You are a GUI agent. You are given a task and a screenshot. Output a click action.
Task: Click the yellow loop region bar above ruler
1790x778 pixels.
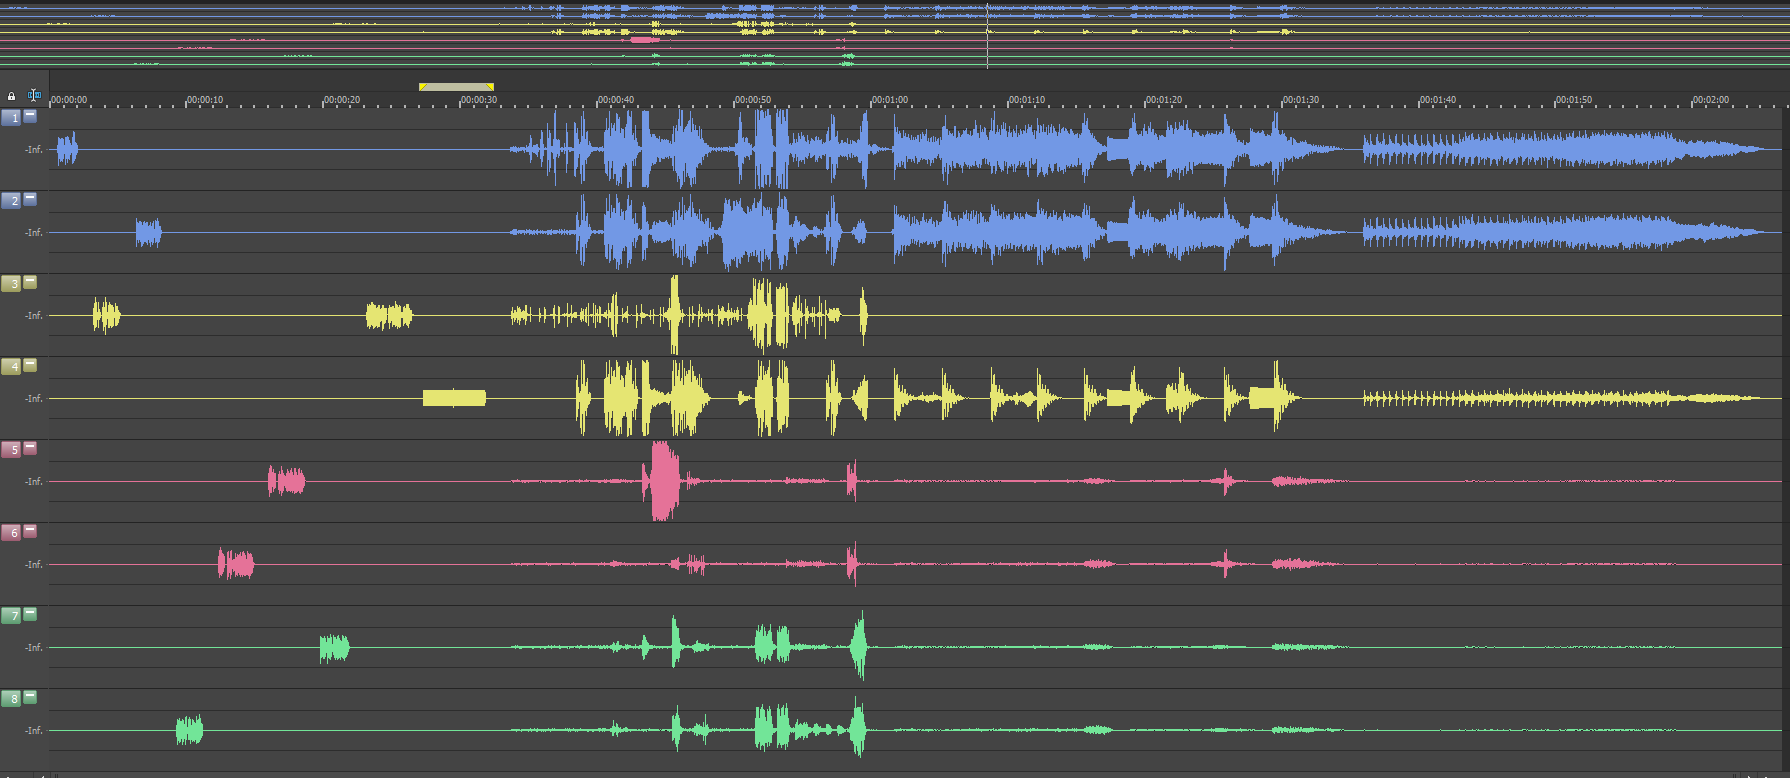[x=456, y=87]
